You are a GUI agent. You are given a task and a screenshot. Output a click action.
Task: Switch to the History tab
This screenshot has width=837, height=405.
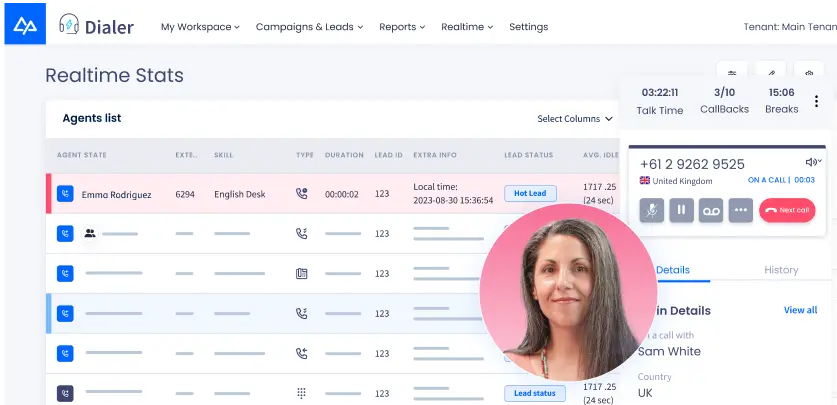click(781, 270)
